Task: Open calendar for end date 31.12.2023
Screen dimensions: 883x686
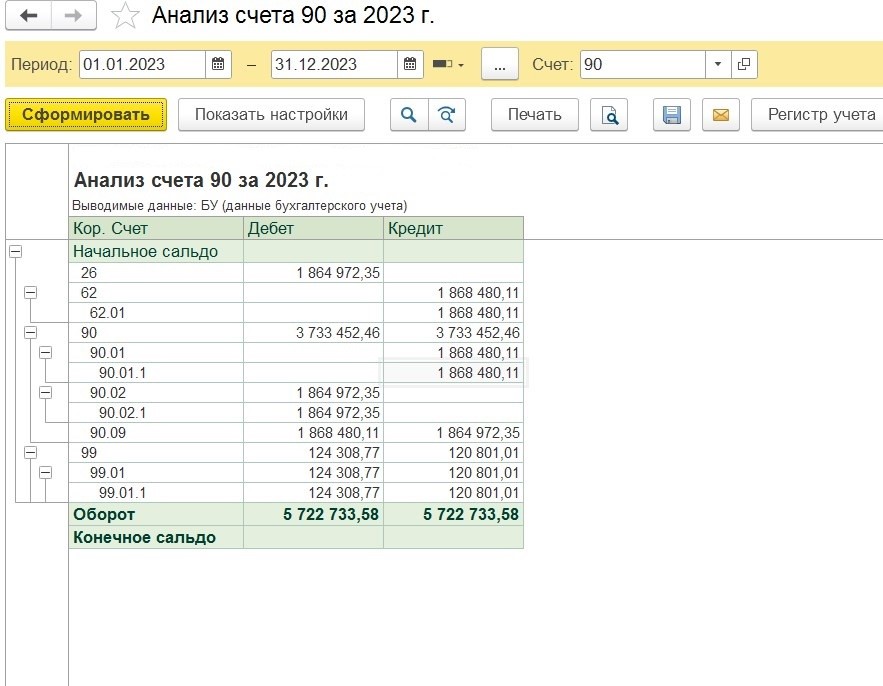Action: pos(411,64)
